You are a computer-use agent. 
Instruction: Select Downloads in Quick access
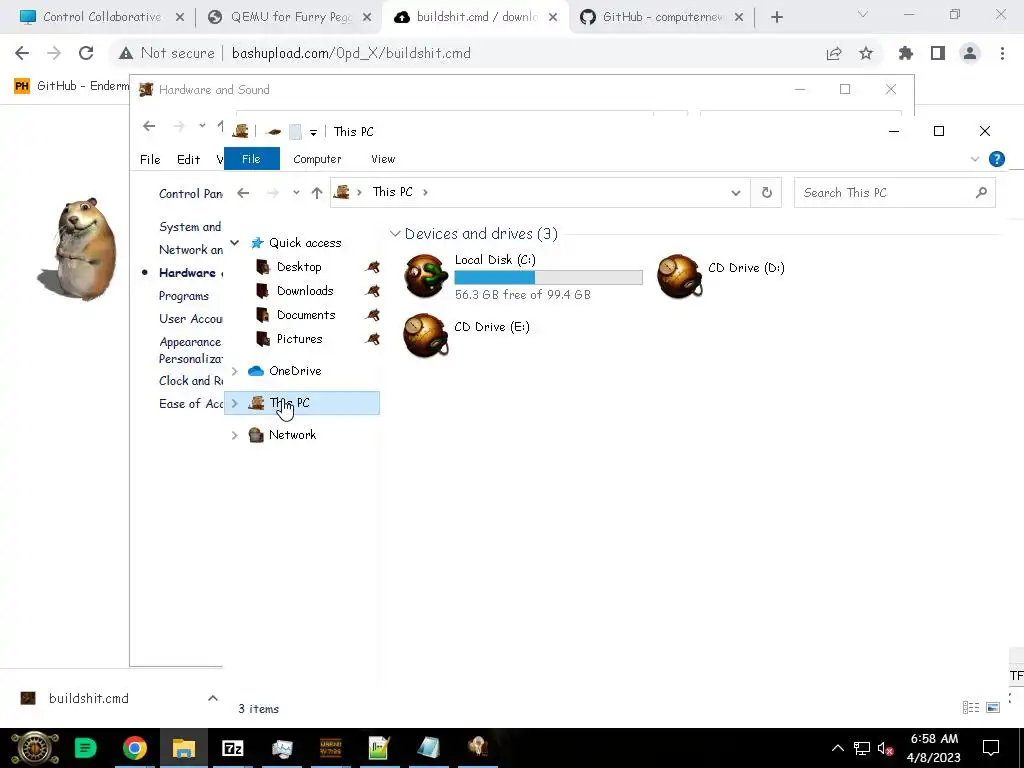(x=305, y=291)
